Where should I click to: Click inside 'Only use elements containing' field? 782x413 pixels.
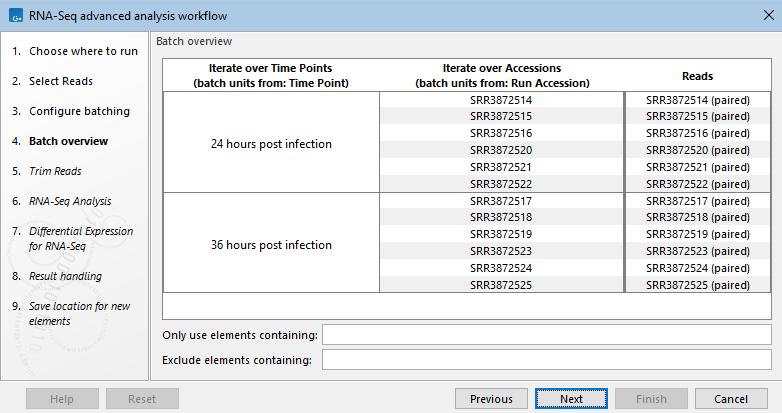[546, 334]
